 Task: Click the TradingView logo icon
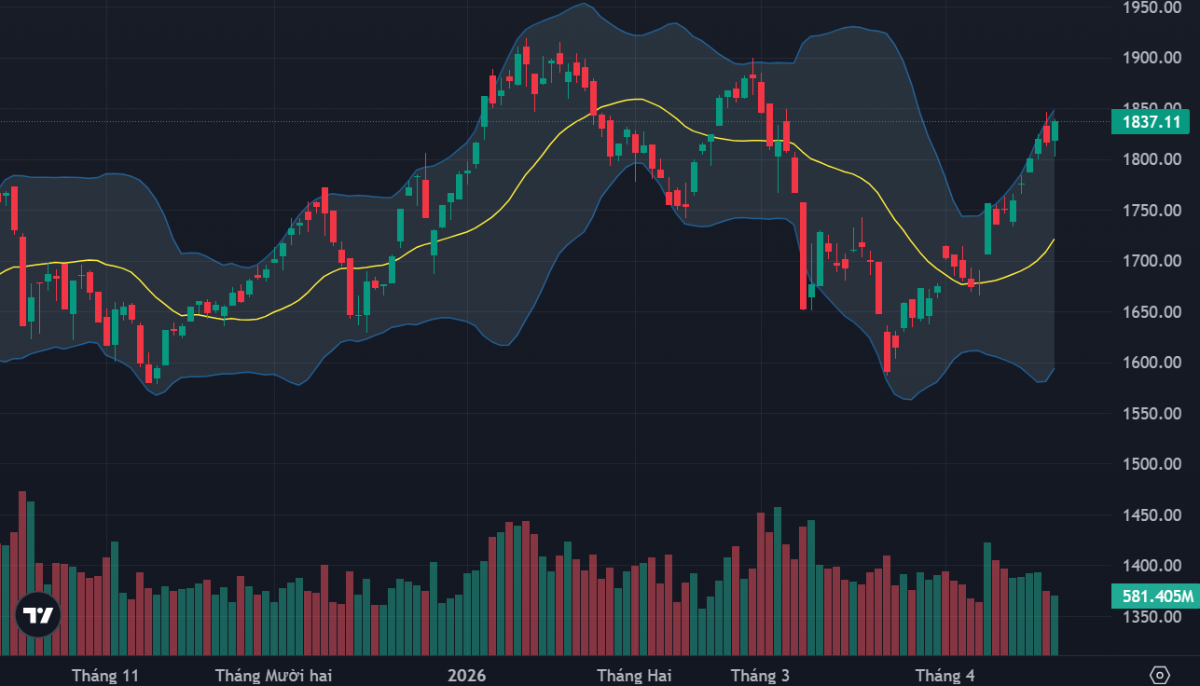point(39,615)
